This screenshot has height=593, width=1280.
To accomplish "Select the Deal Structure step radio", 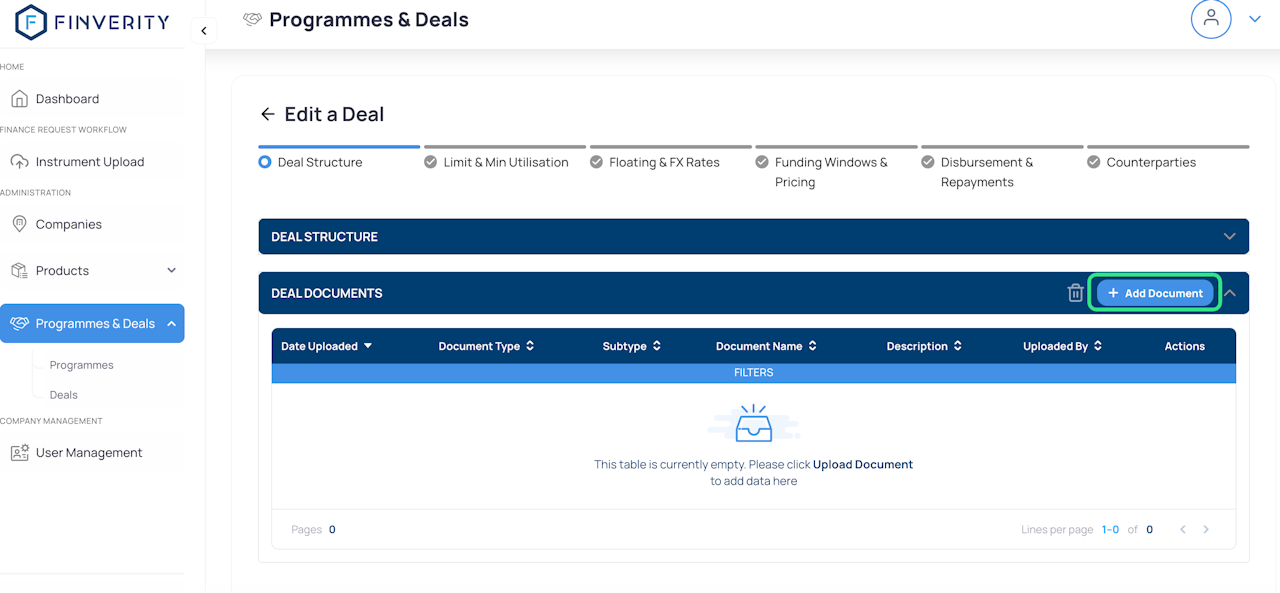I will click(265, 162).
